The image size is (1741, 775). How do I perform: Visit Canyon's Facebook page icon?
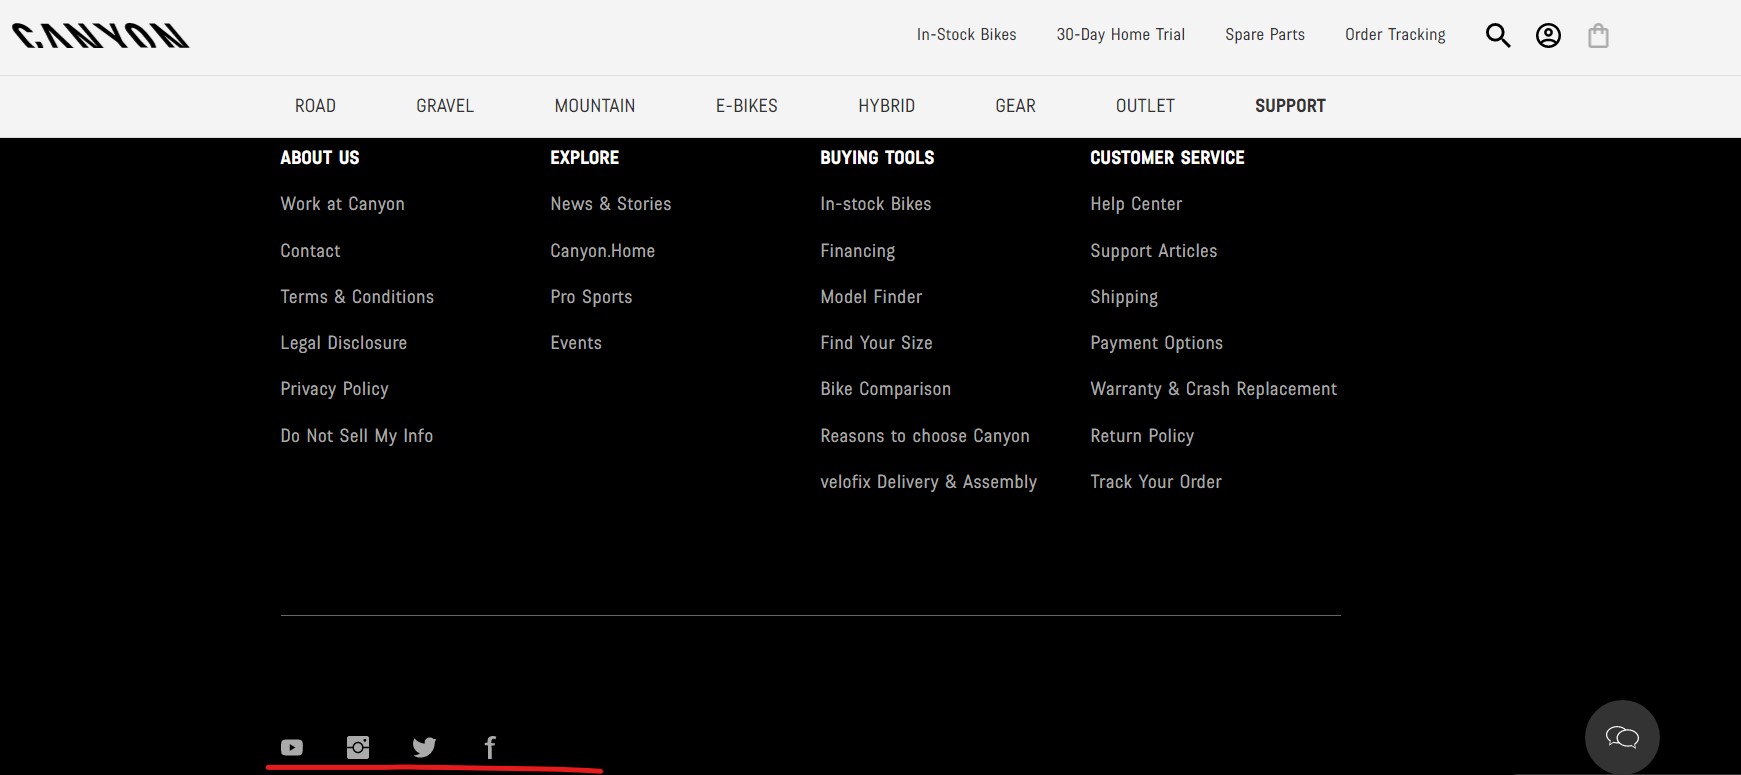(490, 747)
